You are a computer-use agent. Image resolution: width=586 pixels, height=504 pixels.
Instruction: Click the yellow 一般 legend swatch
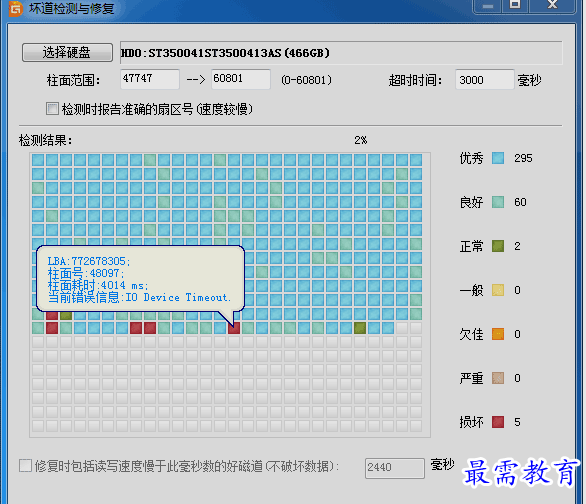click(x=498, y=290)
